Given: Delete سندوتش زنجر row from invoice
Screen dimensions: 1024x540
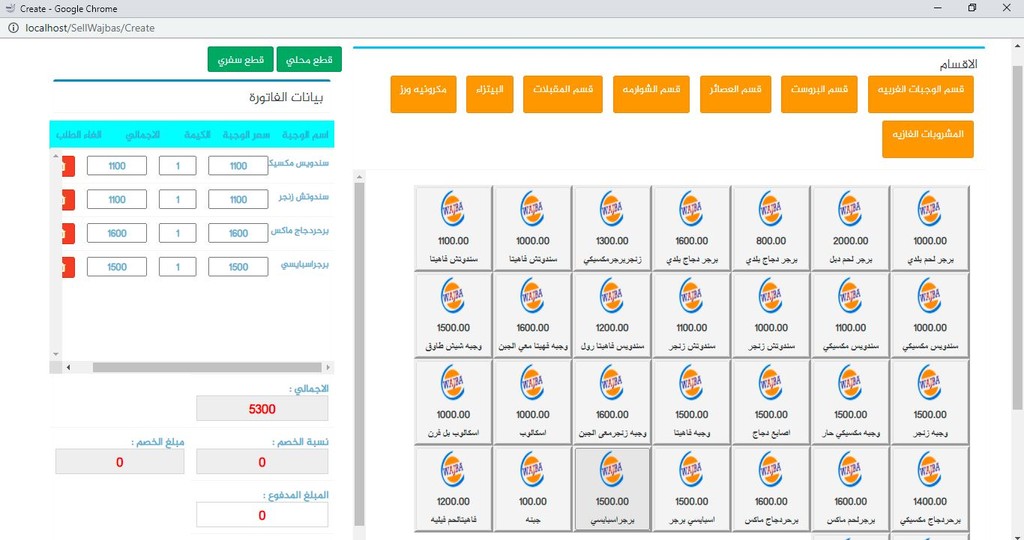Looking at the screenshot, I should coord(68,199).
